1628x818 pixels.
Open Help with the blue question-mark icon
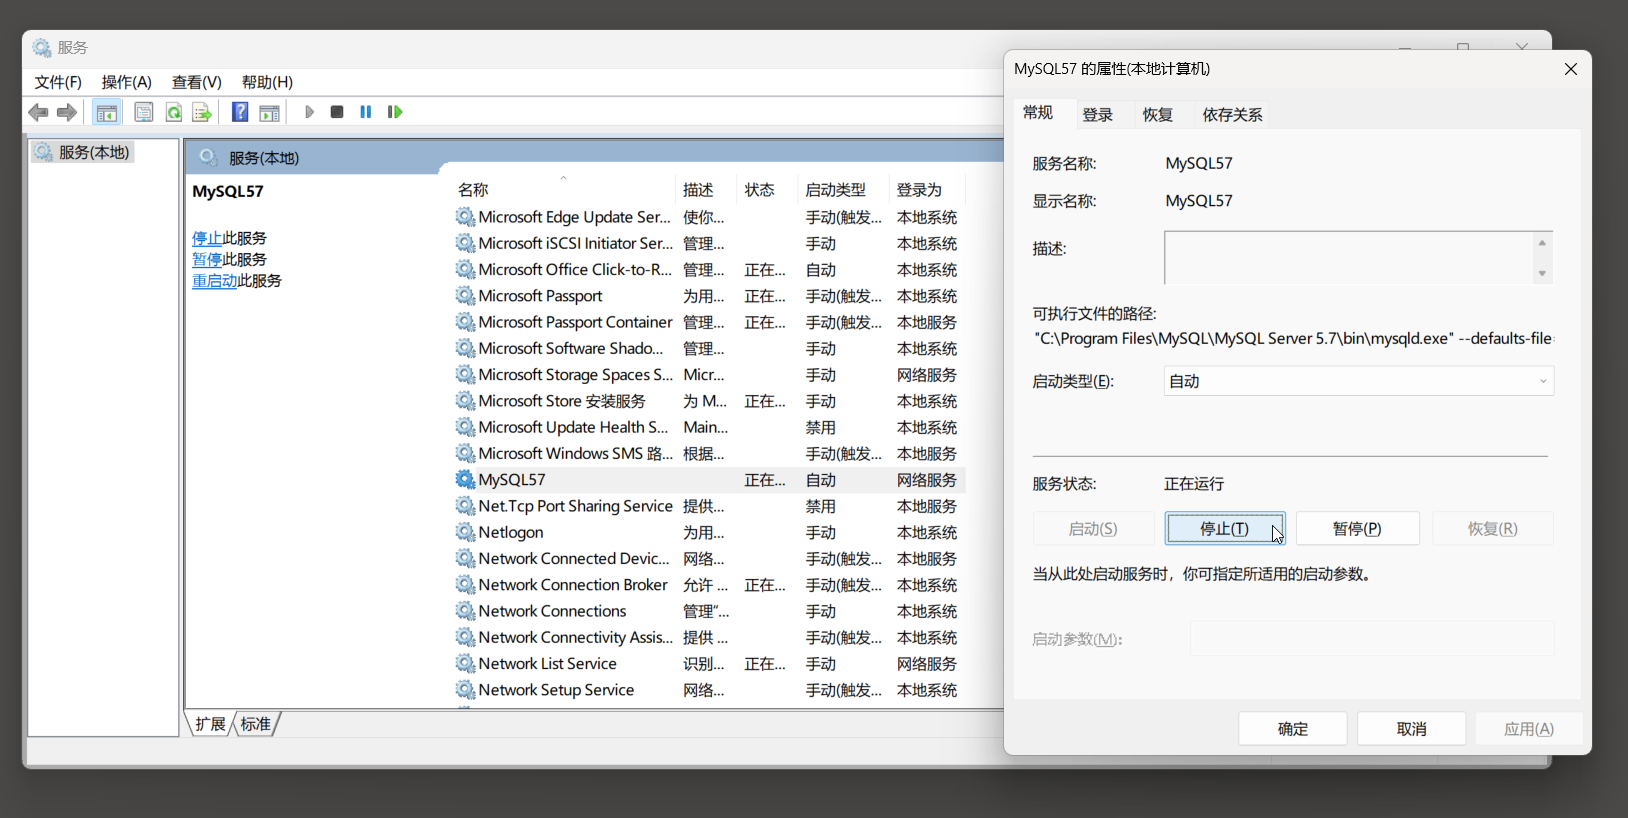point(240,112)
